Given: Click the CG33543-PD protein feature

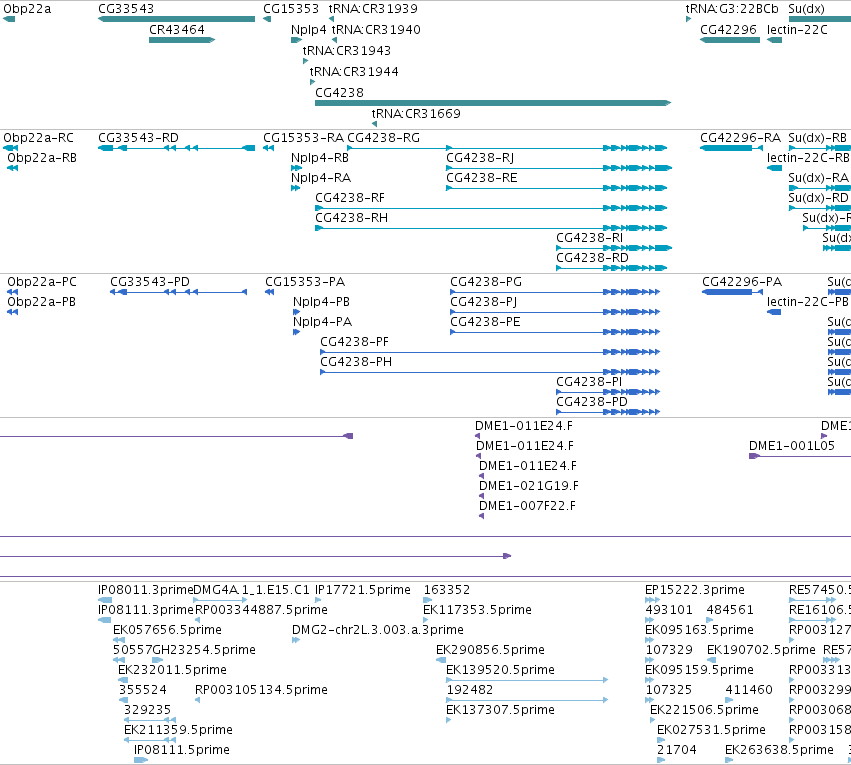Looking at the screenshot, I should (179, 292).
